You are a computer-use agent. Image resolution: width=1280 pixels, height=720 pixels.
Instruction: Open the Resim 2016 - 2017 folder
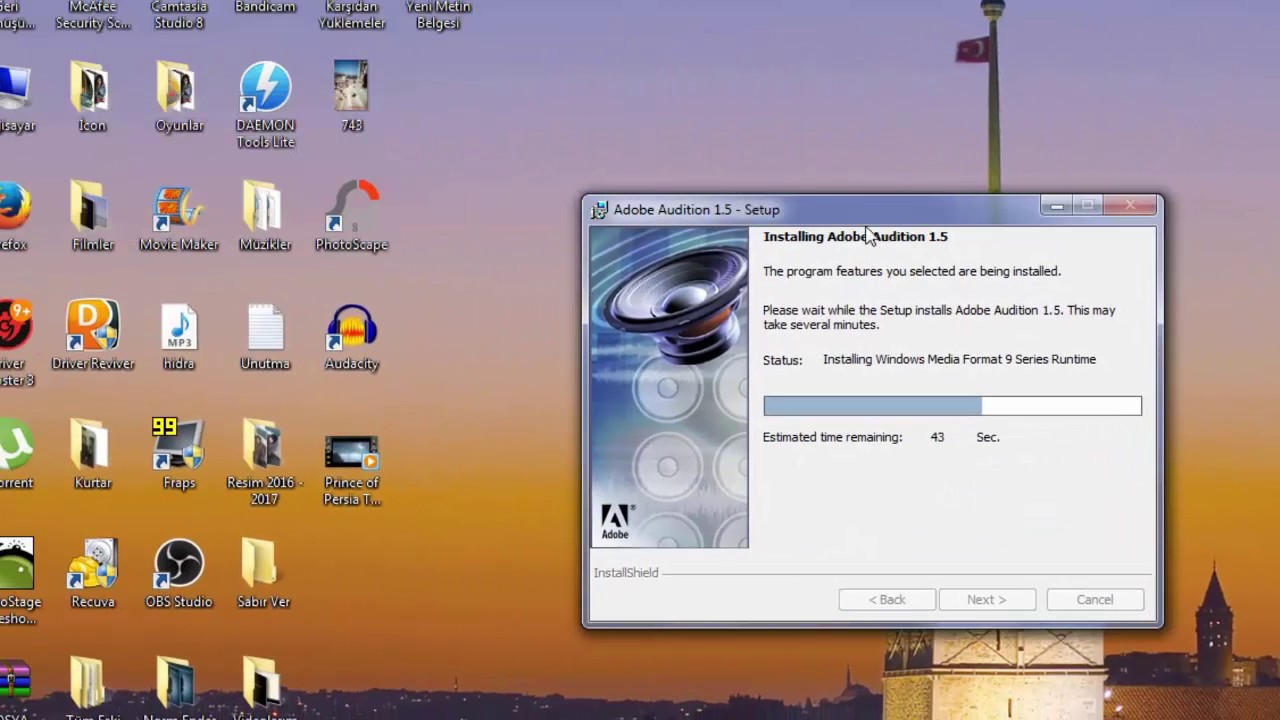pyautogui.click(x=265, y=461)
